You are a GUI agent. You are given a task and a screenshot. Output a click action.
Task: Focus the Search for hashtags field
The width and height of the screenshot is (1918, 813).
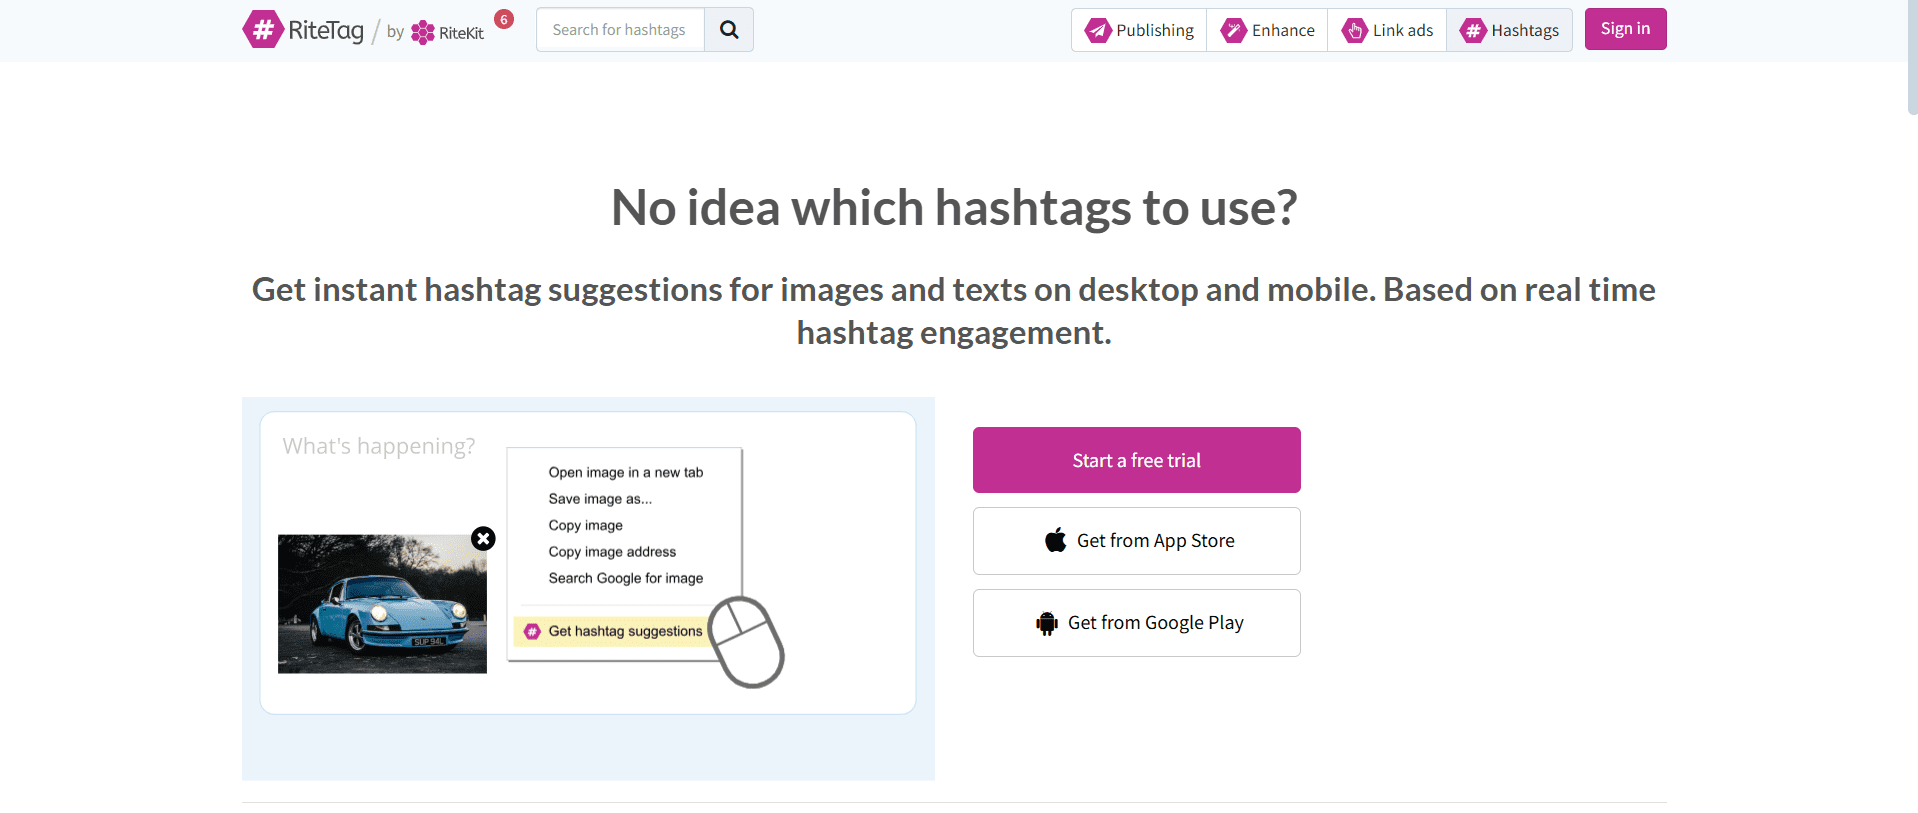620,30
